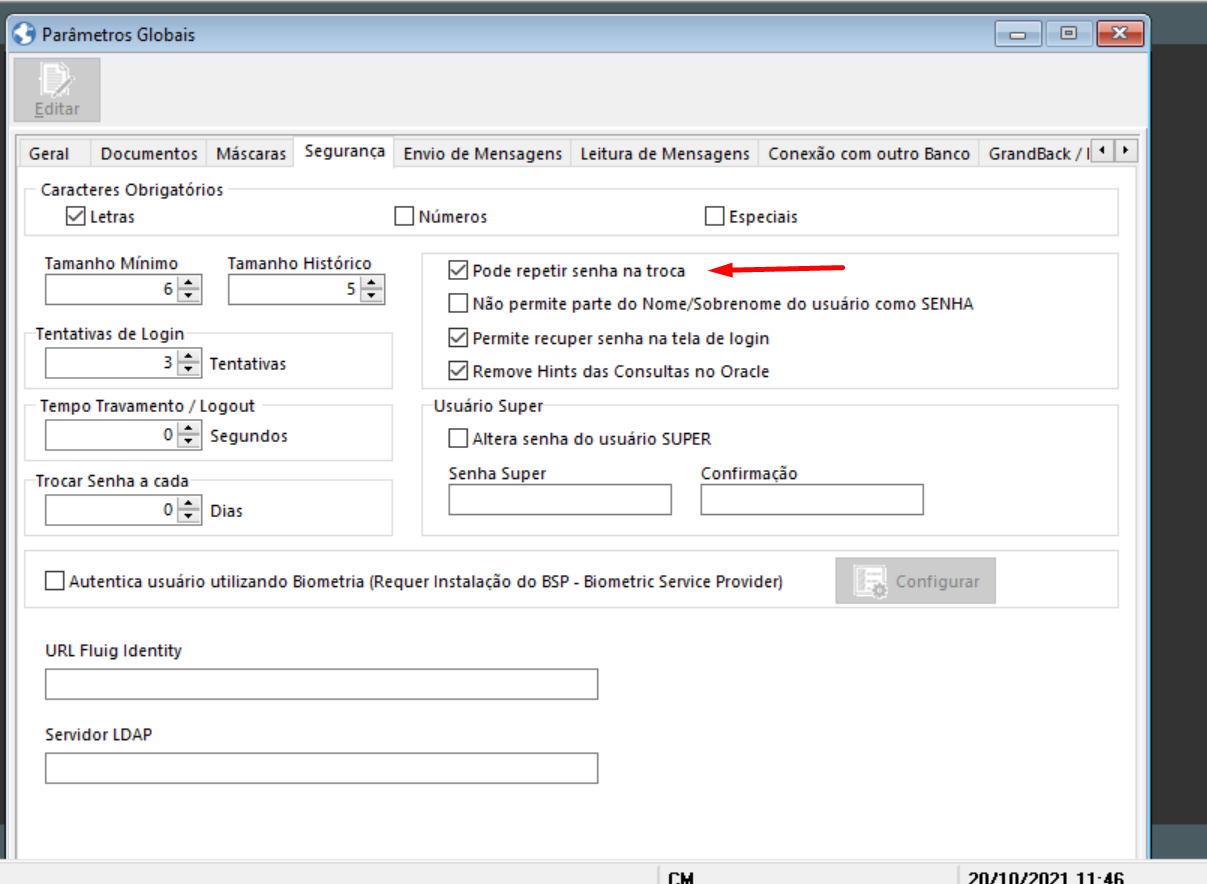This screenshot has height=884, width=1207.
Task: Decrease Tamanho Histórico with down arrow
Action: tap(372, 296)
